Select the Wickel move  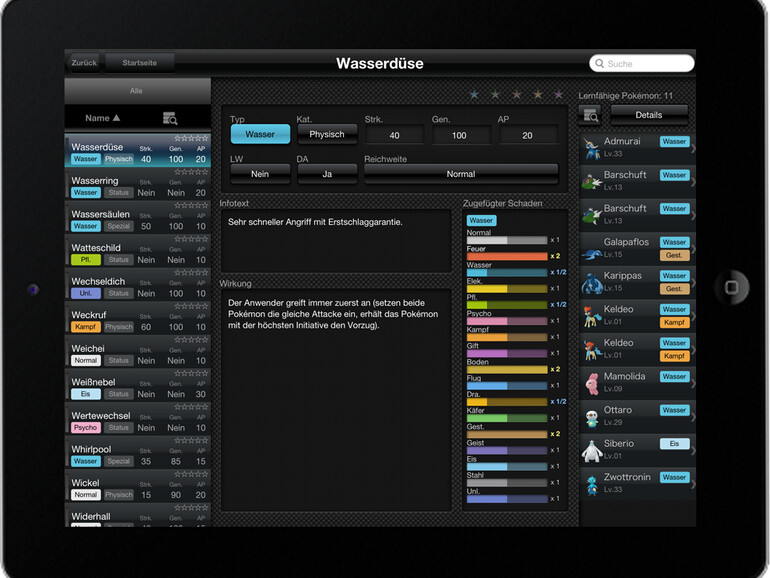[x=138, y=487]
